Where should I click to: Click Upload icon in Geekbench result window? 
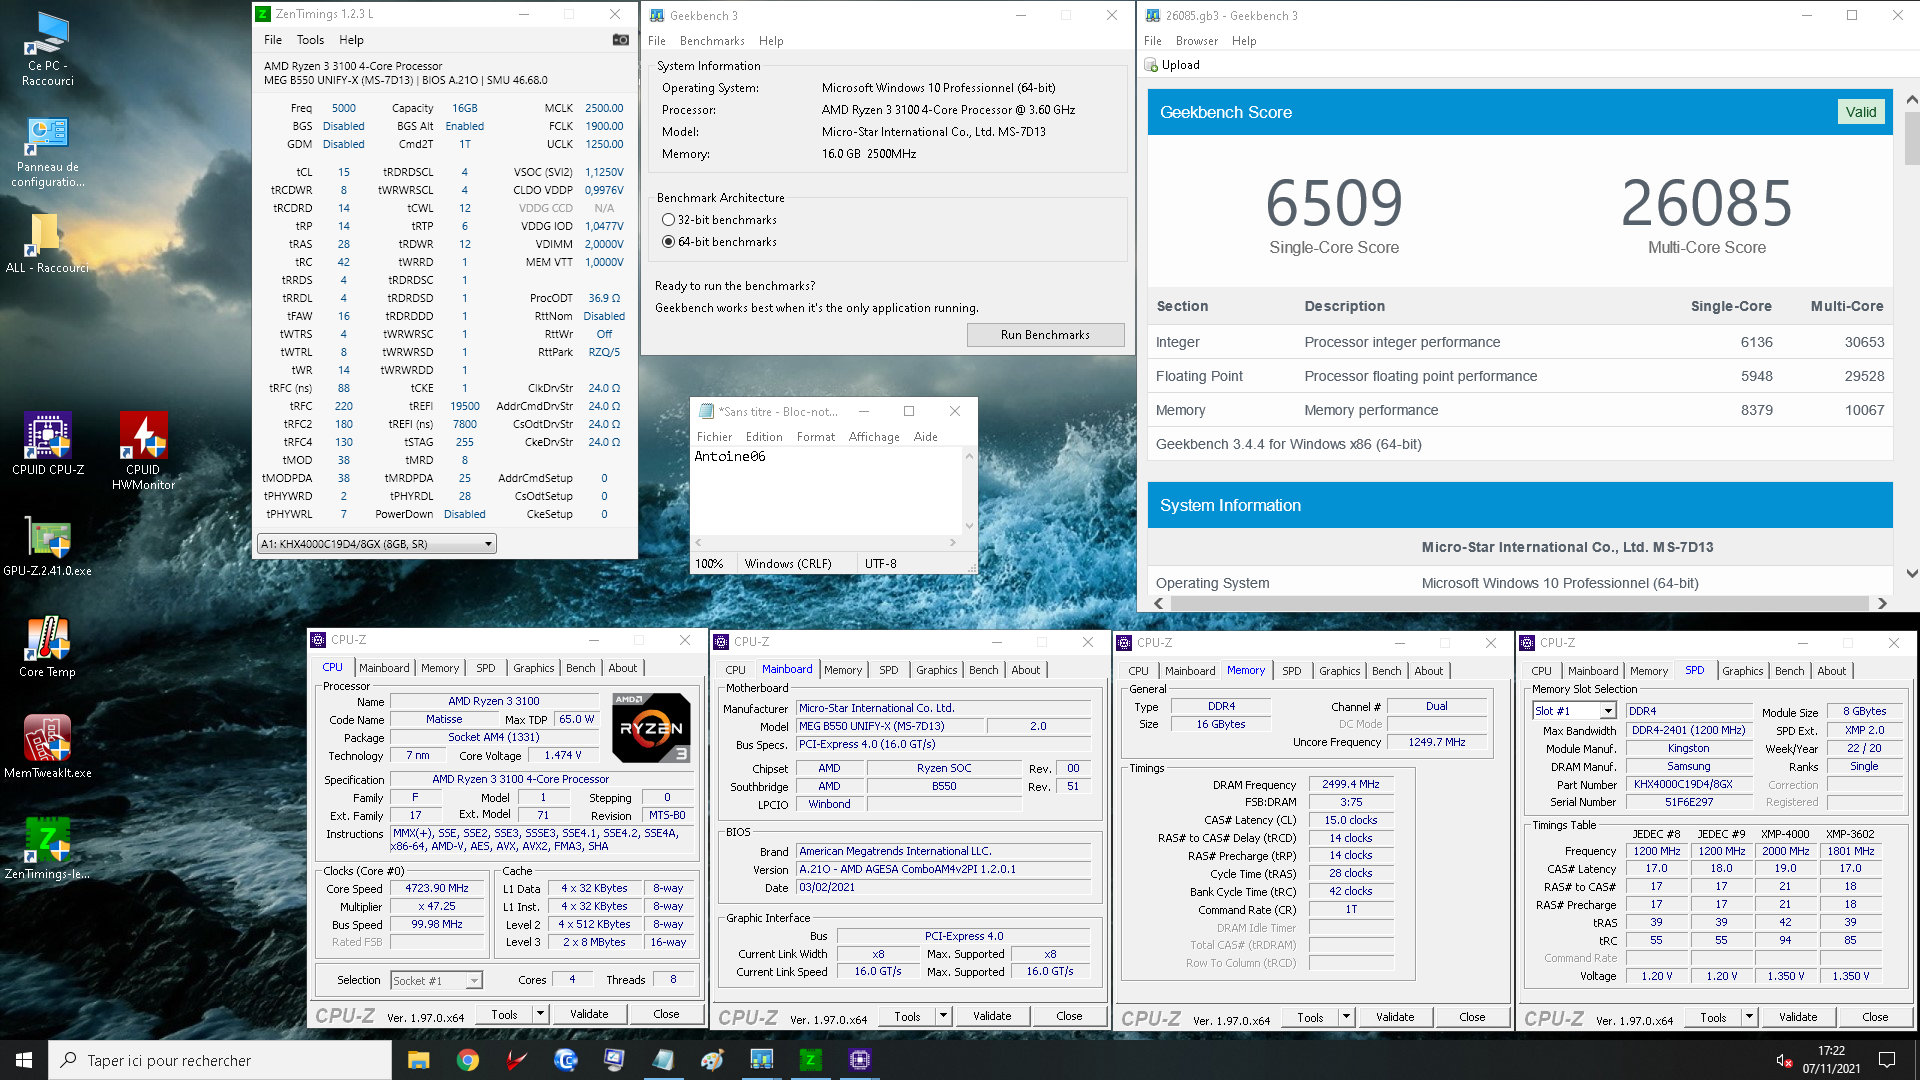pos(1151,65)
